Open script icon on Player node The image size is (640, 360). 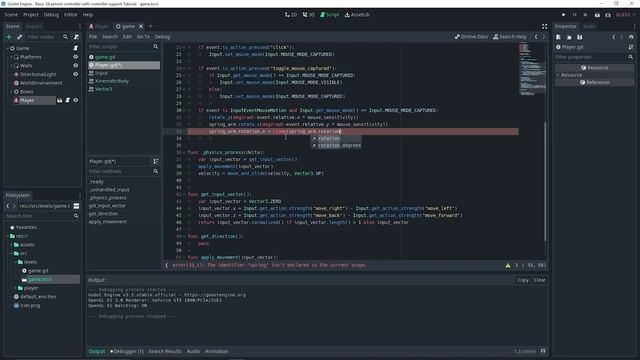(68, 100)
